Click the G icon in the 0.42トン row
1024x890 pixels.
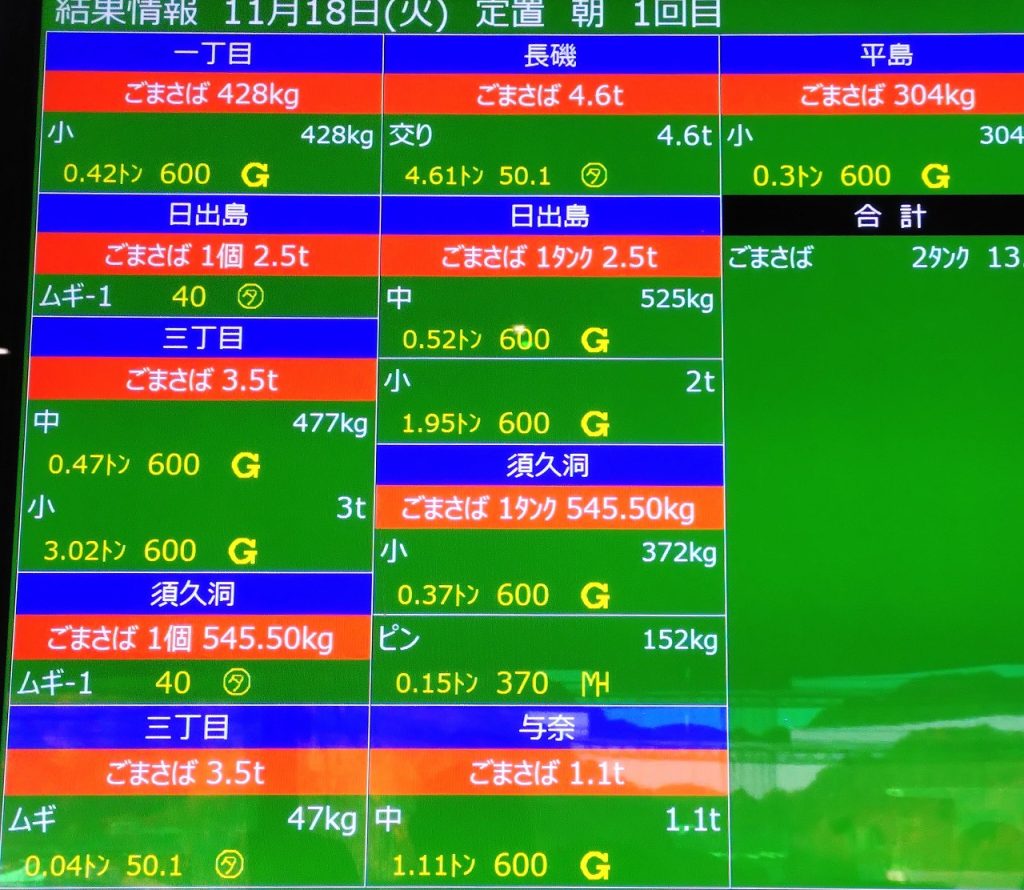255,176
